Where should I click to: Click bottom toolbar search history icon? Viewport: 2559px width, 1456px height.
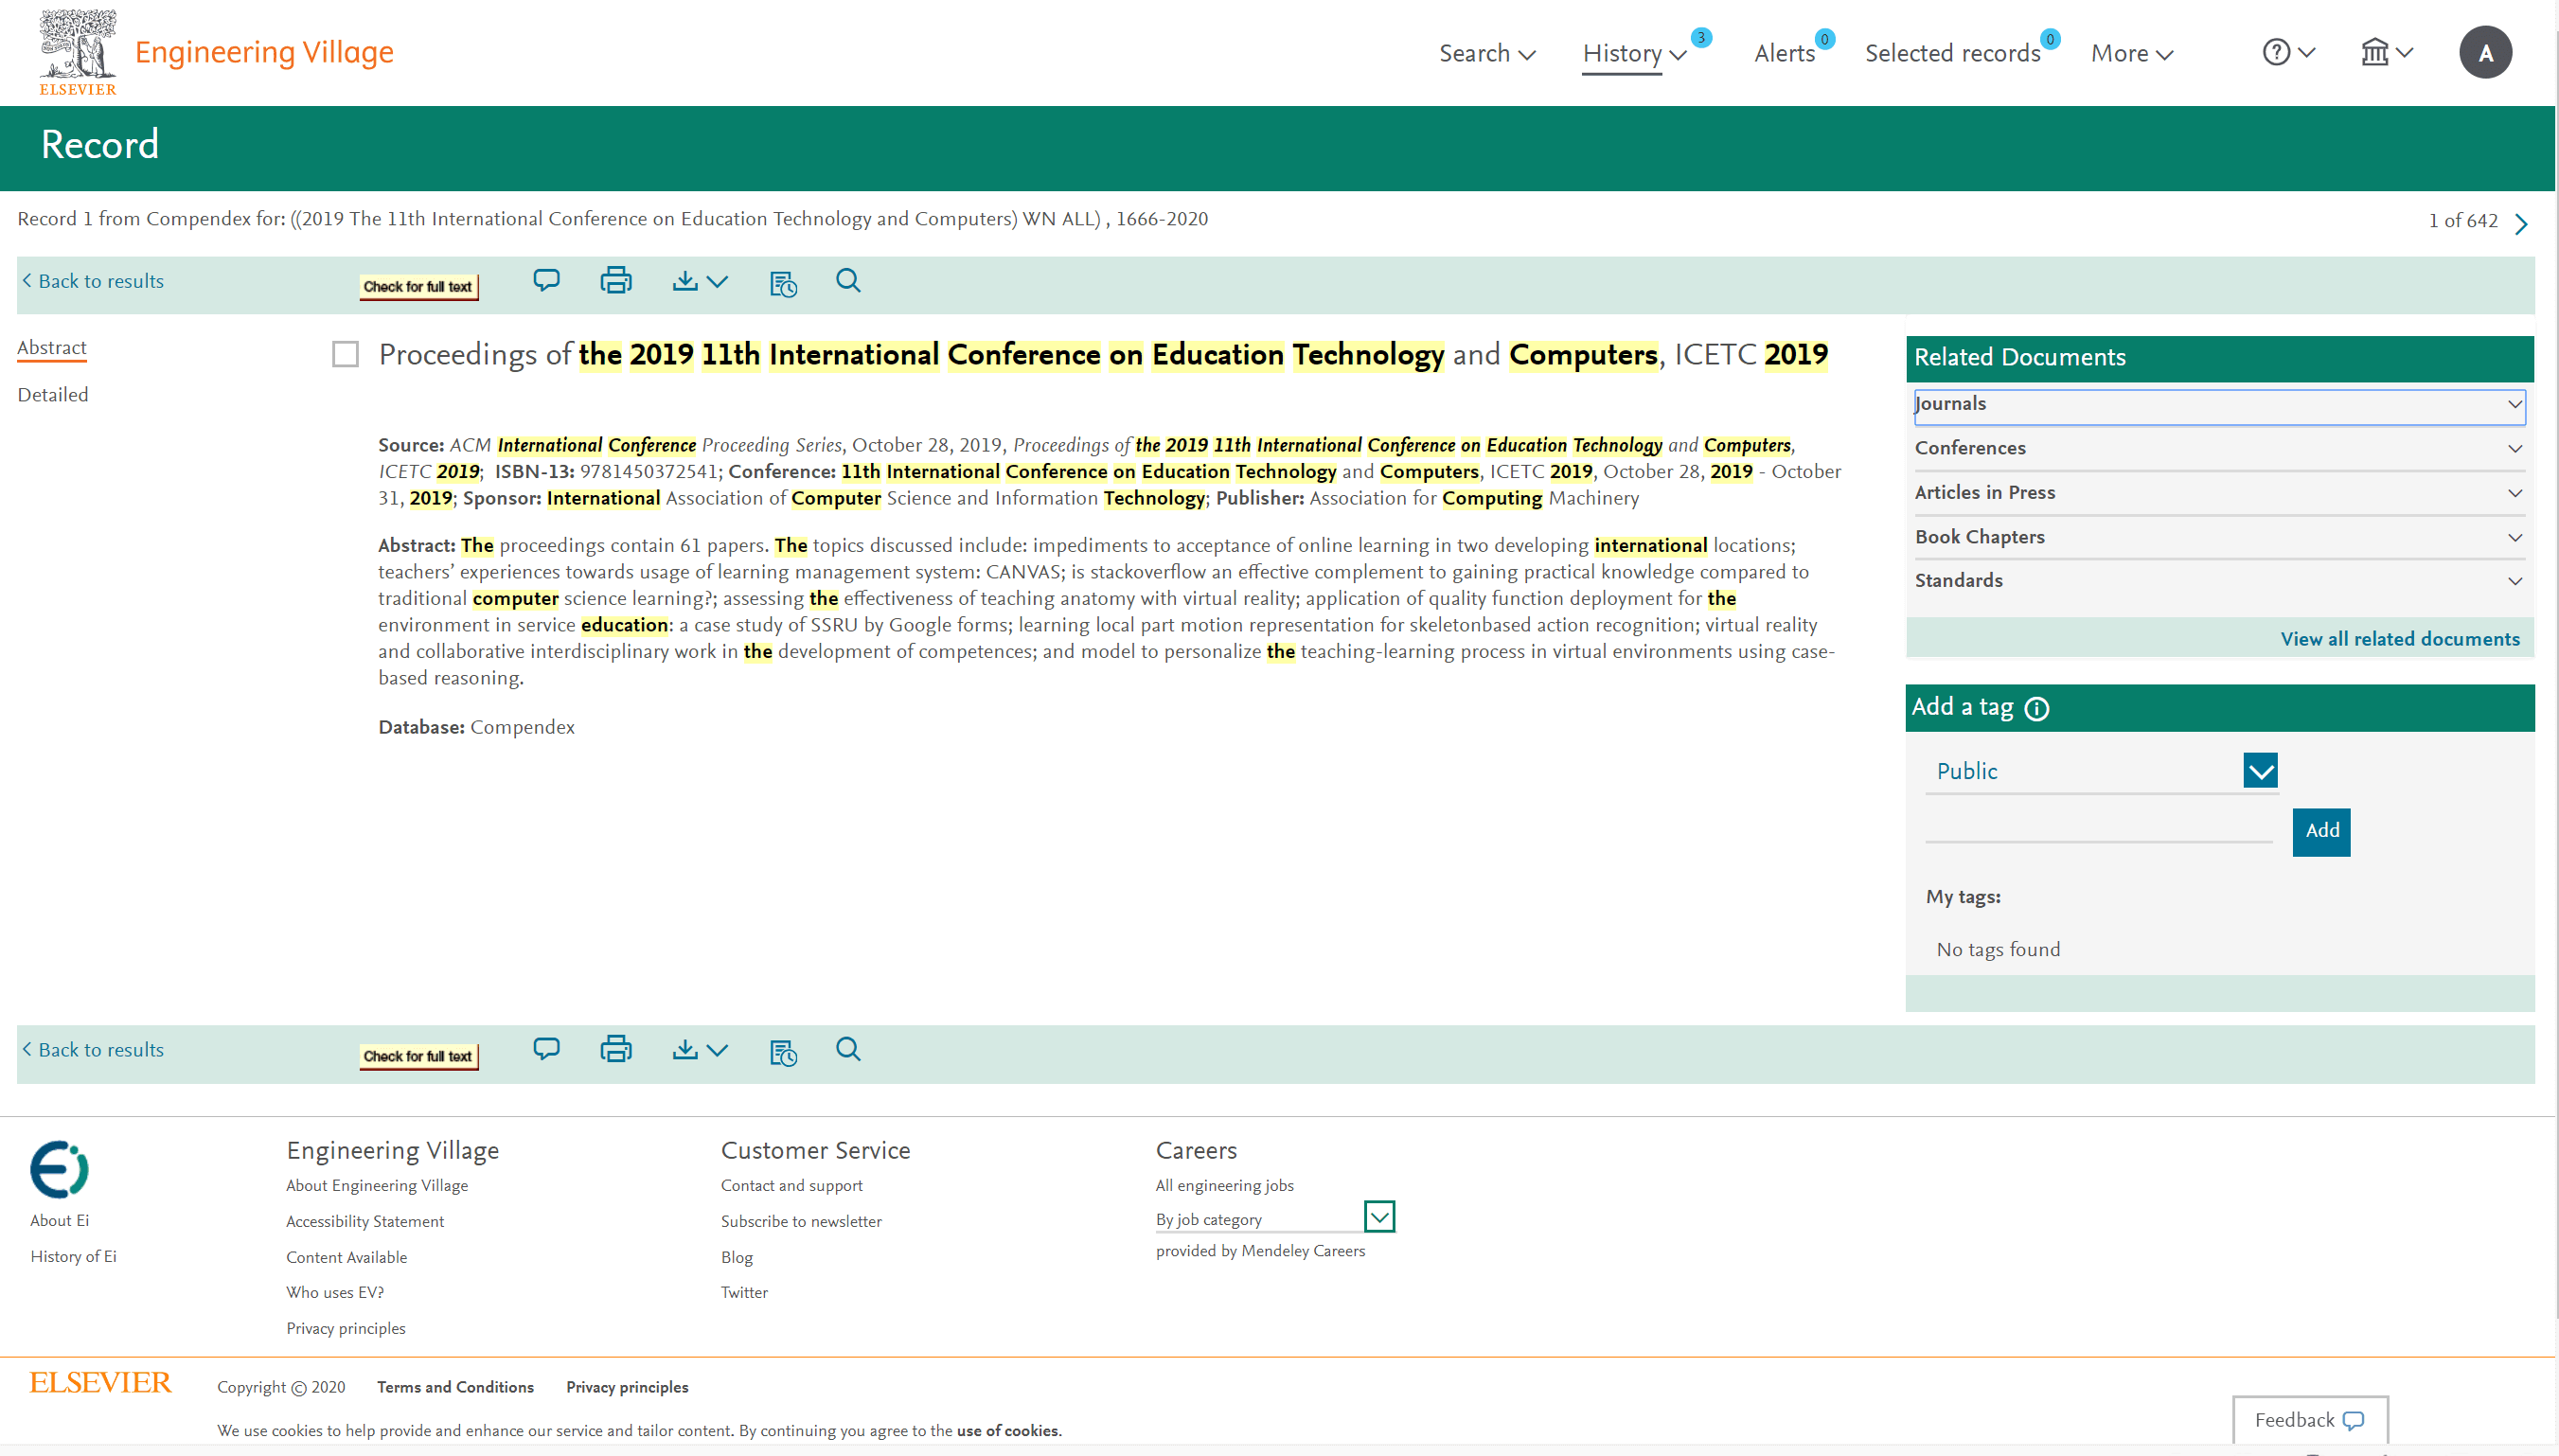click(783, 1052)
